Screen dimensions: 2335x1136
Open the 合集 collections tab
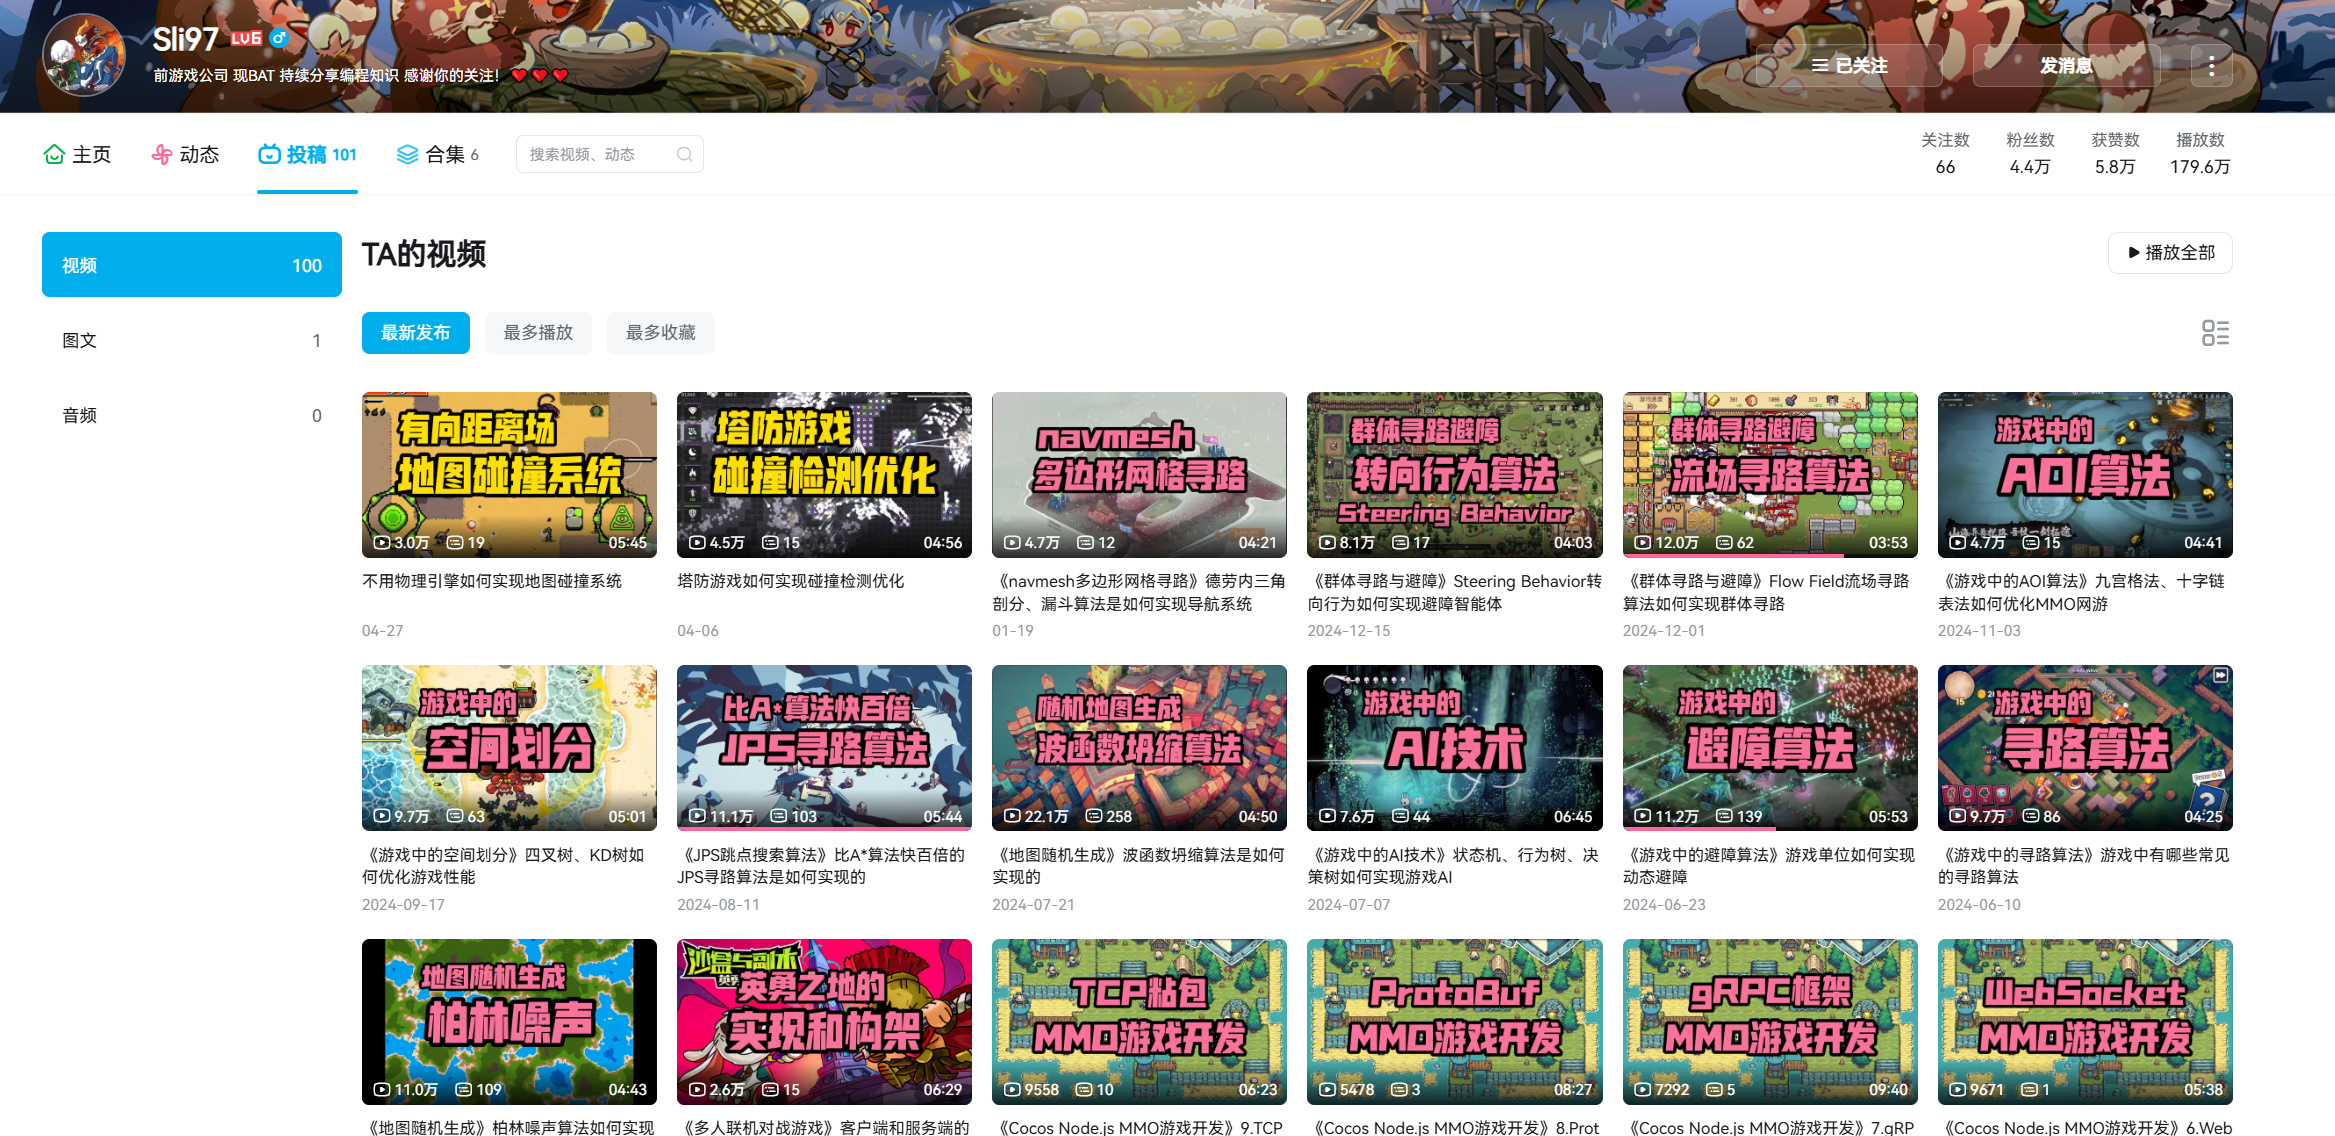coord(438,154)
